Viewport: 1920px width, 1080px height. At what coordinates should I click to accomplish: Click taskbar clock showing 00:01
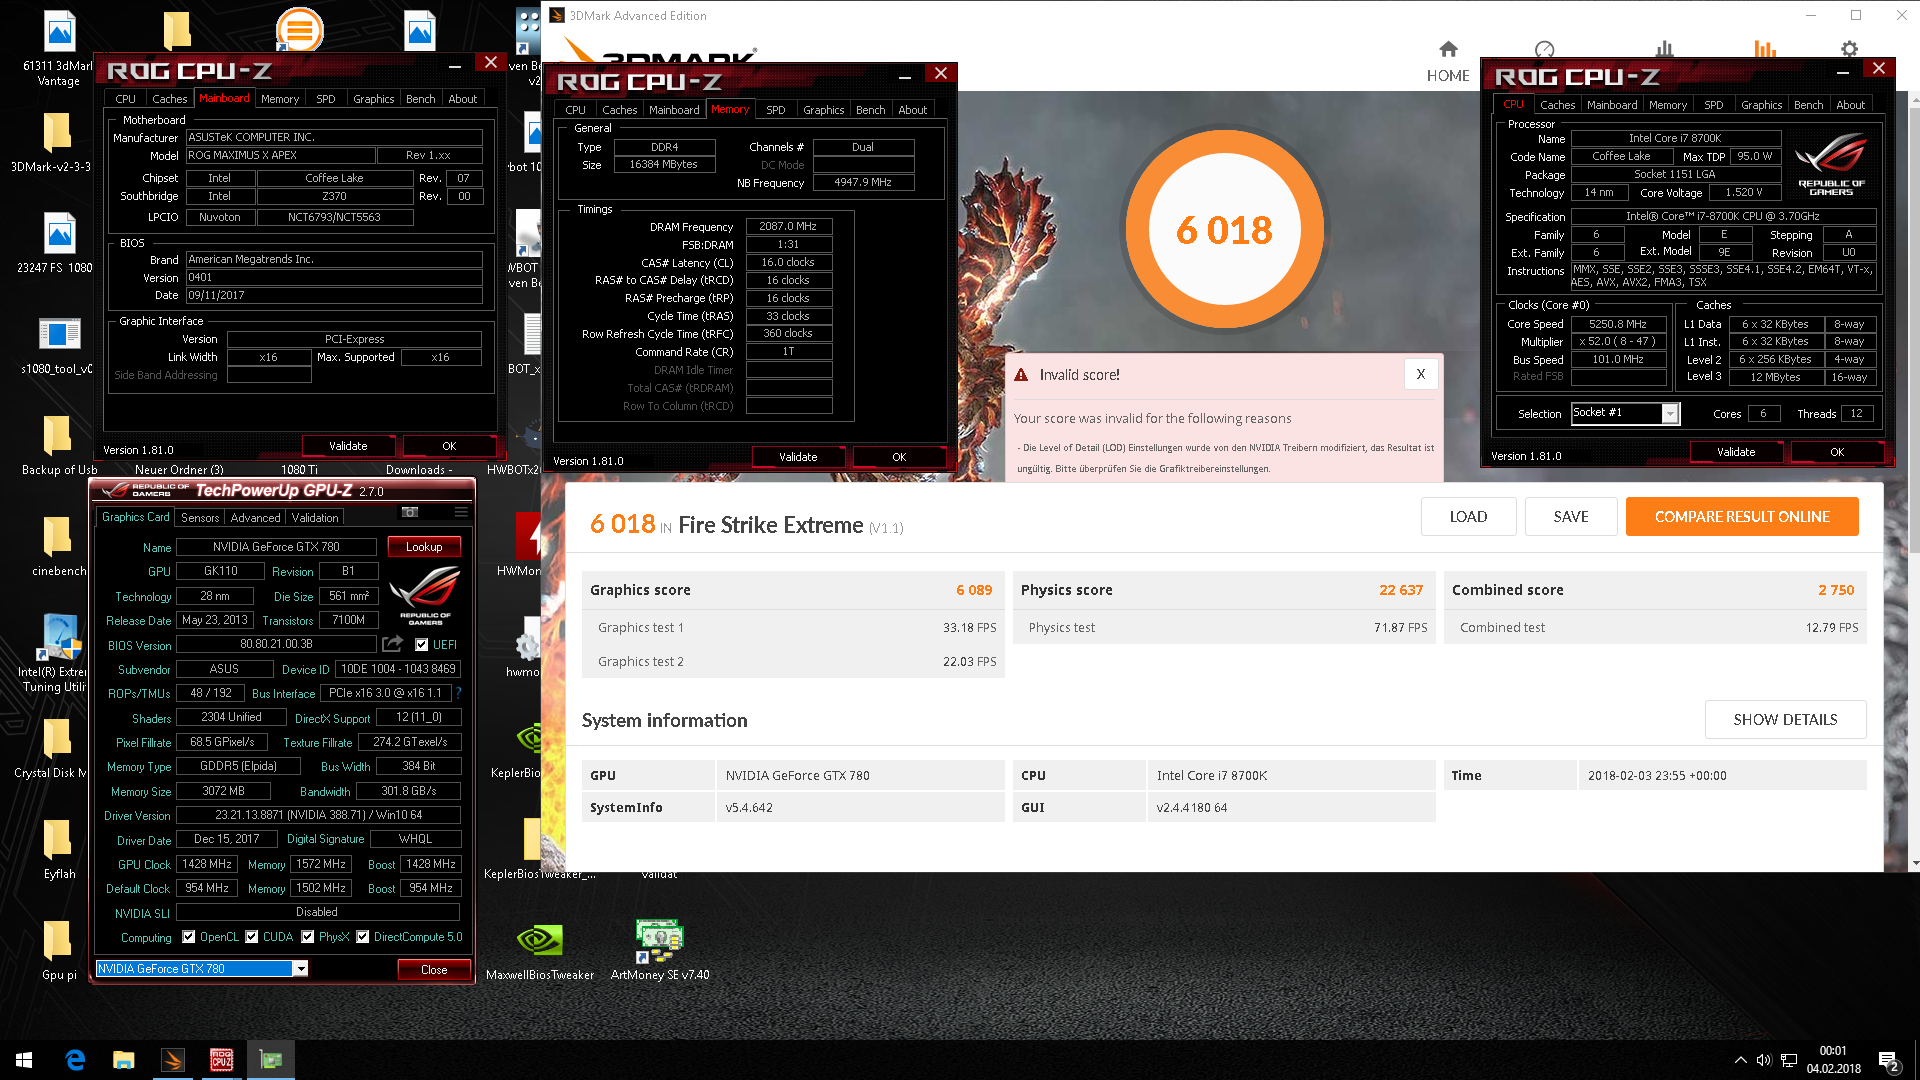pyautogui.click(x=1833, y=1060)
